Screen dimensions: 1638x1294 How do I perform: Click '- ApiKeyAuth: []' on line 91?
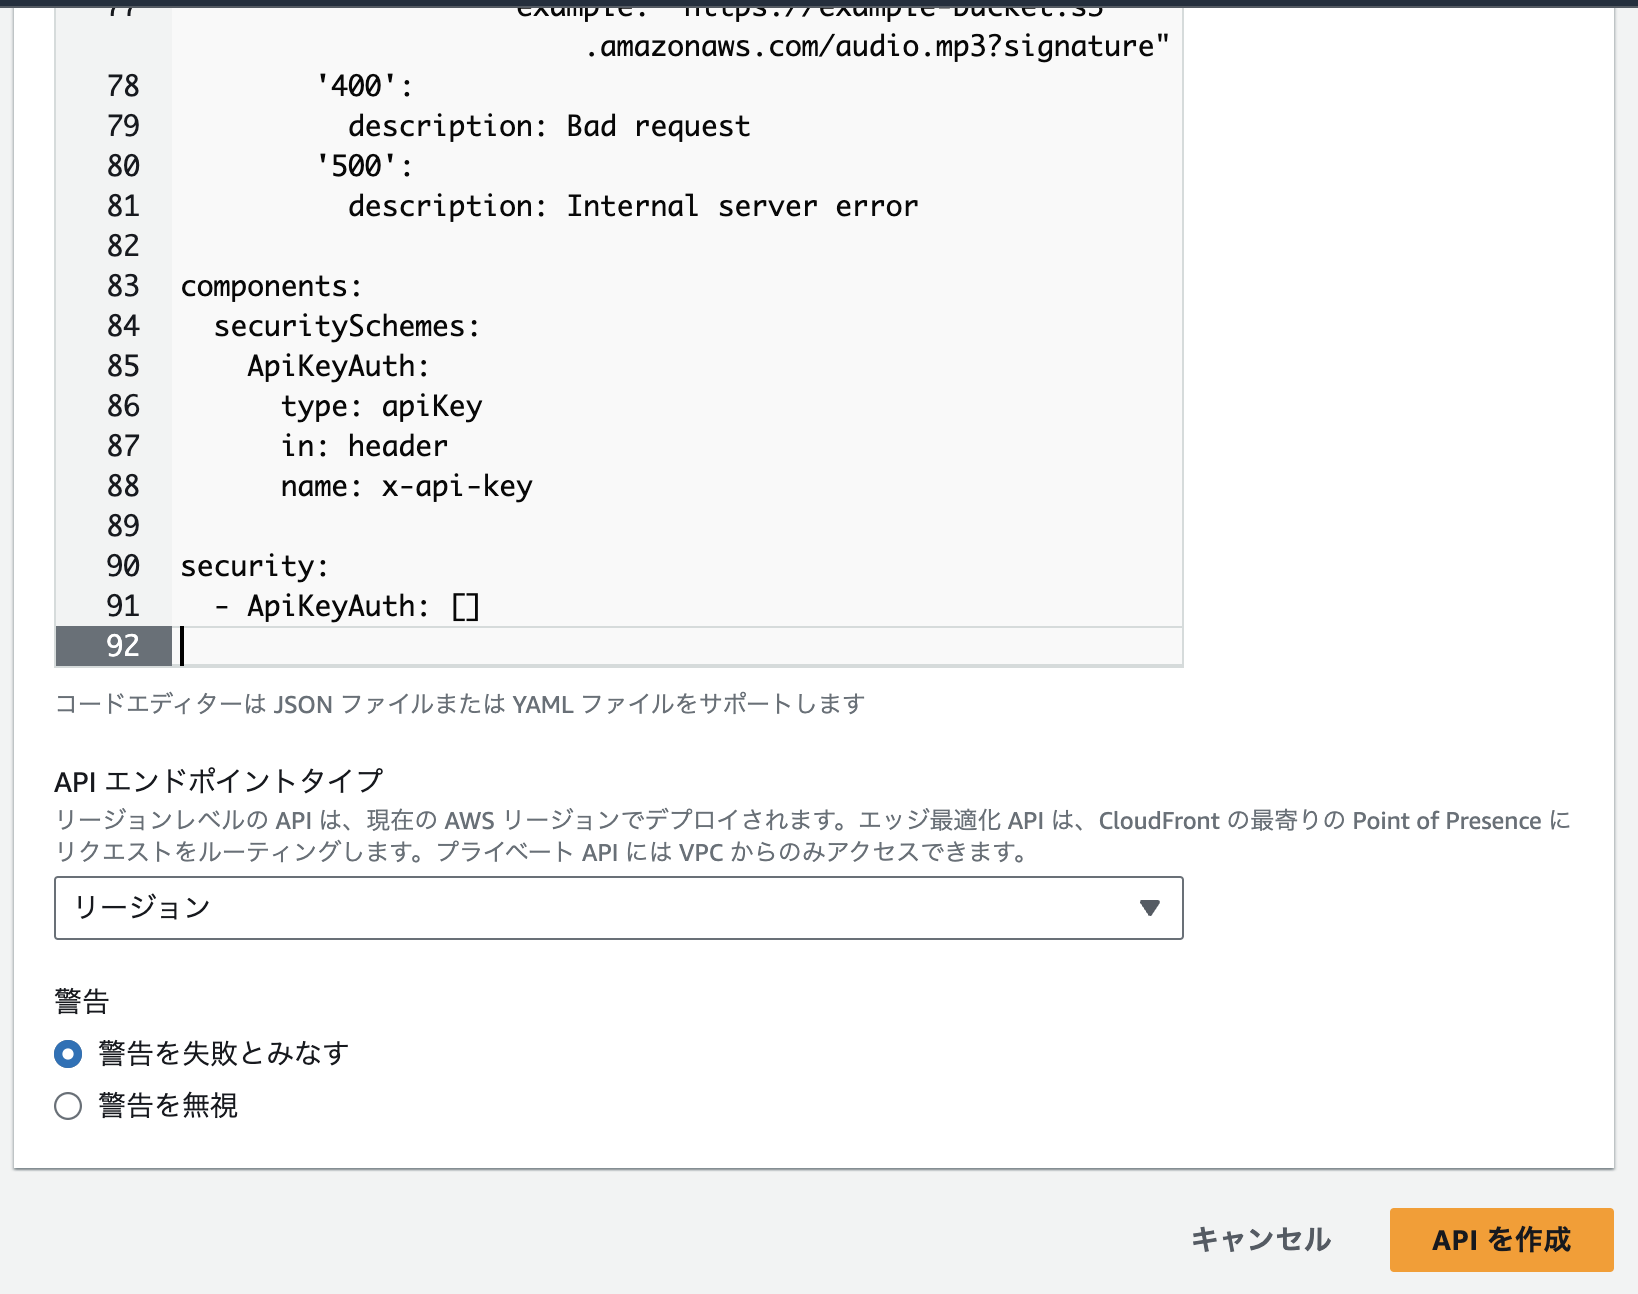coord(347,606)
